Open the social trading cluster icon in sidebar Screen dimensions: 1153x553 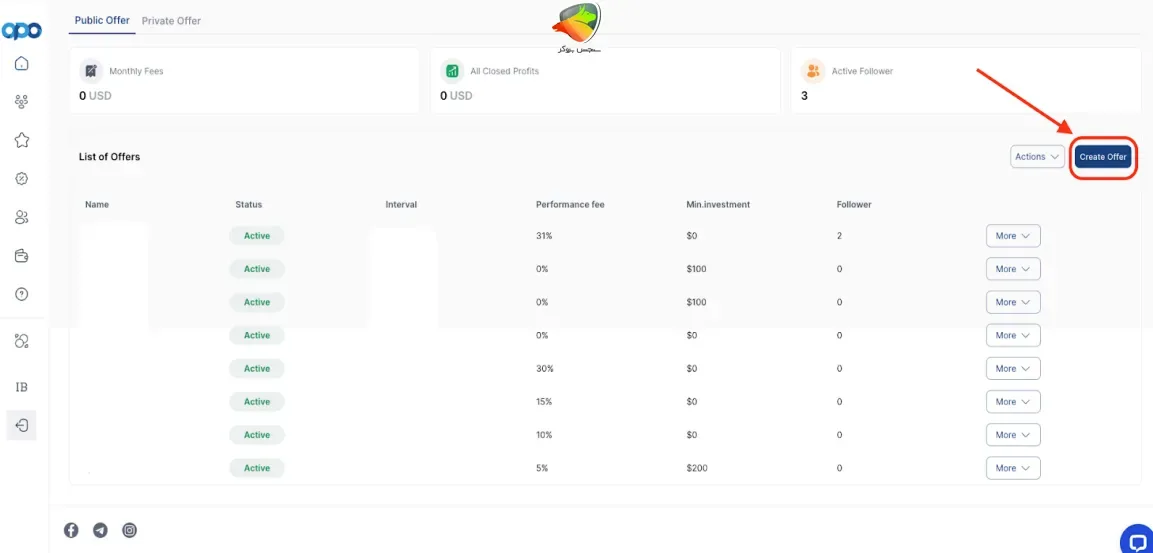click(x=21, y=101)
